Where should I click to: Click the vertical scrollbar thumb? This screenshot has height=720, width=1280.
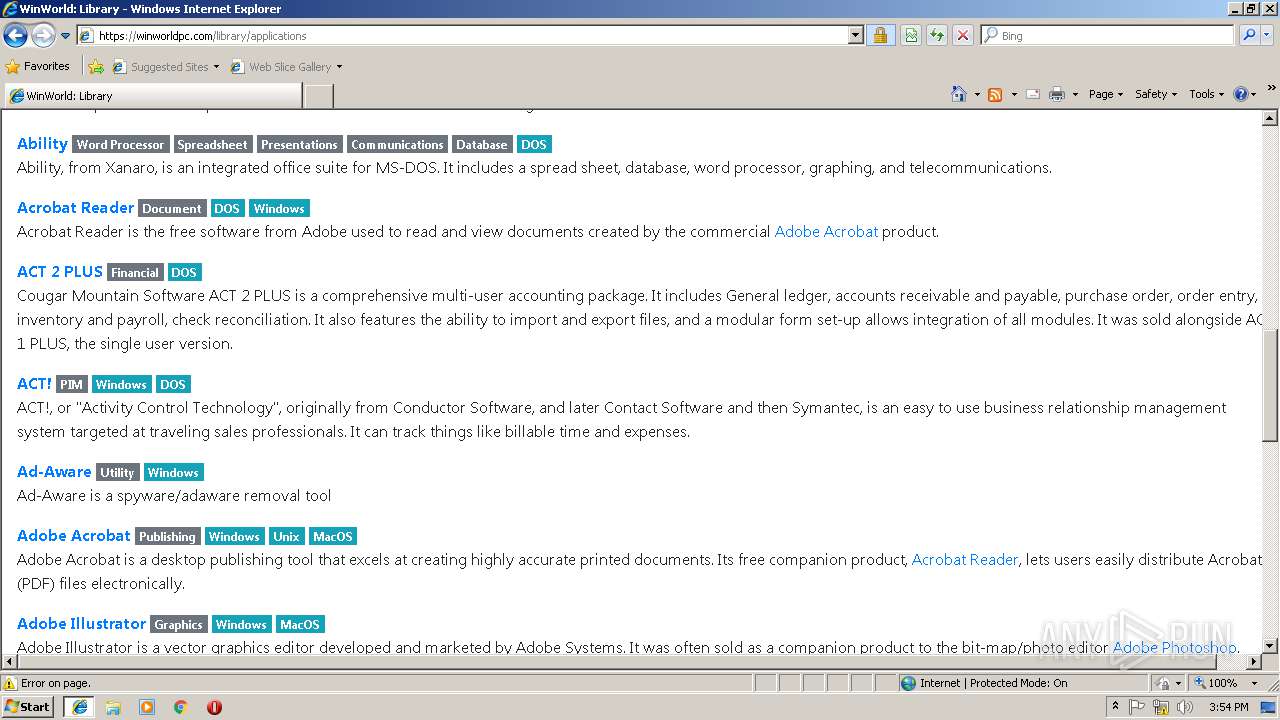(x=1270, y=385)
